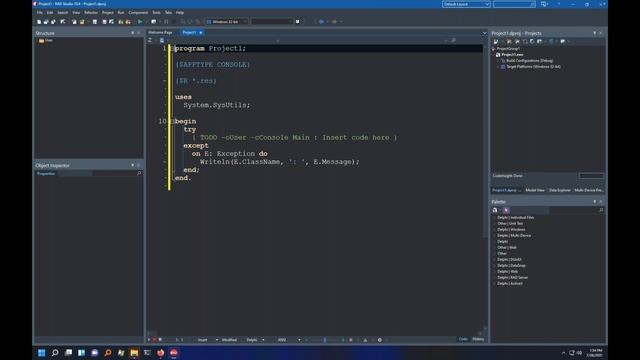
Task: Close the Project1 editor tab
Action: pyautogui.click(x=201, y=33)
